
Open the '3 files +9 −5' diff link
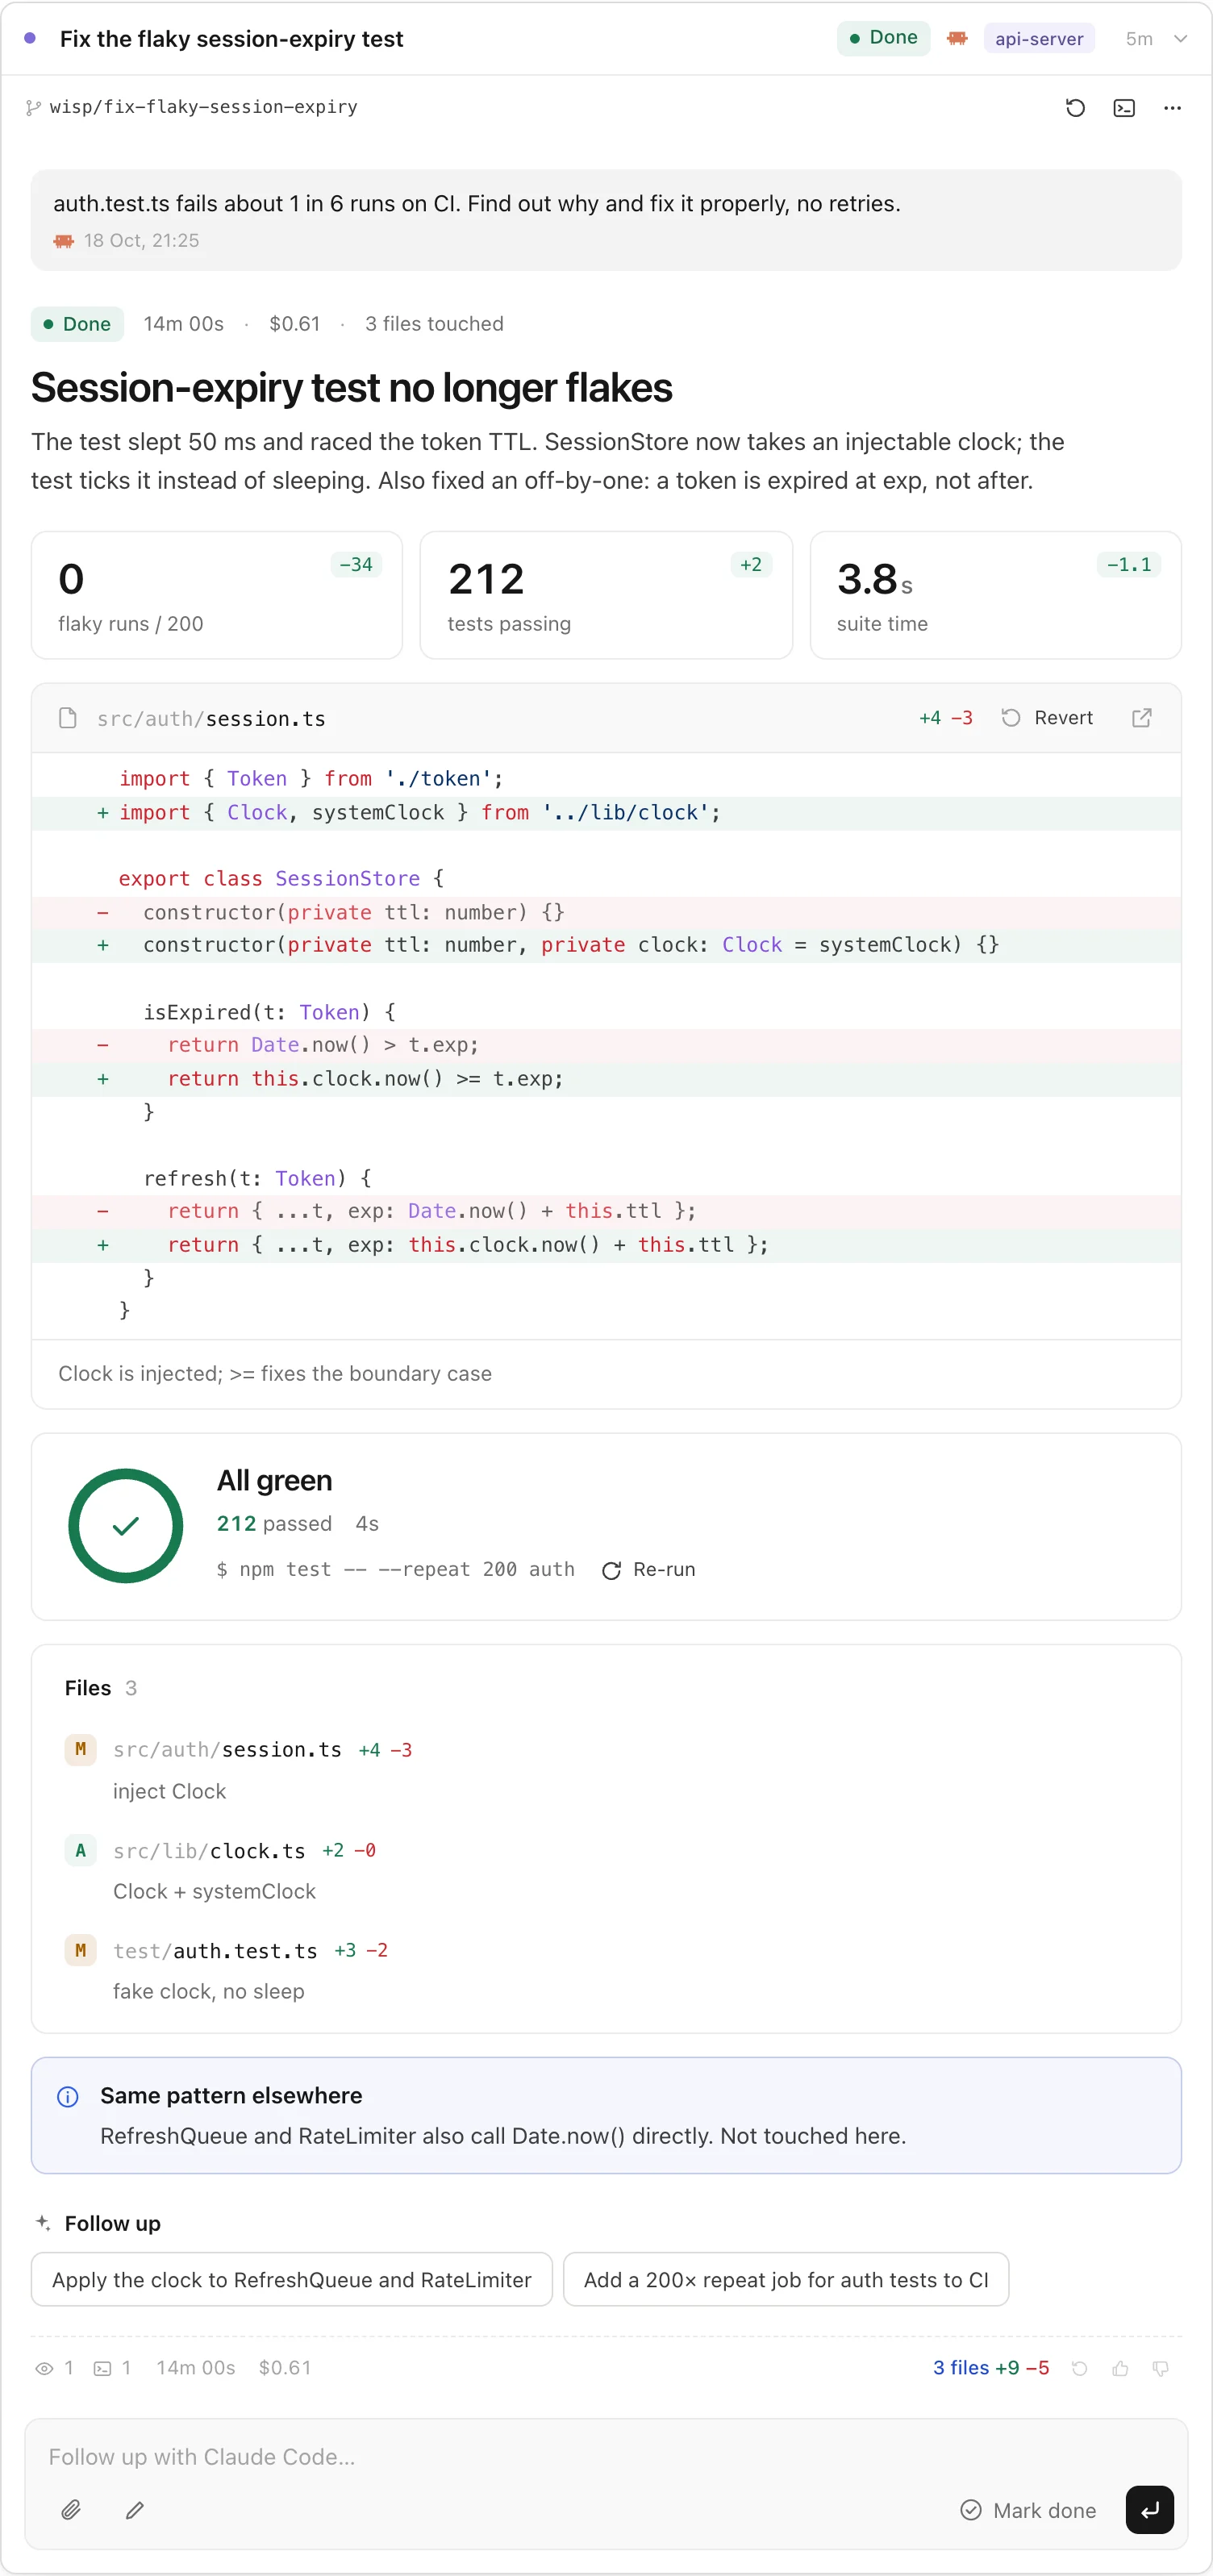pyautogui.click(x=991, y=2368)
